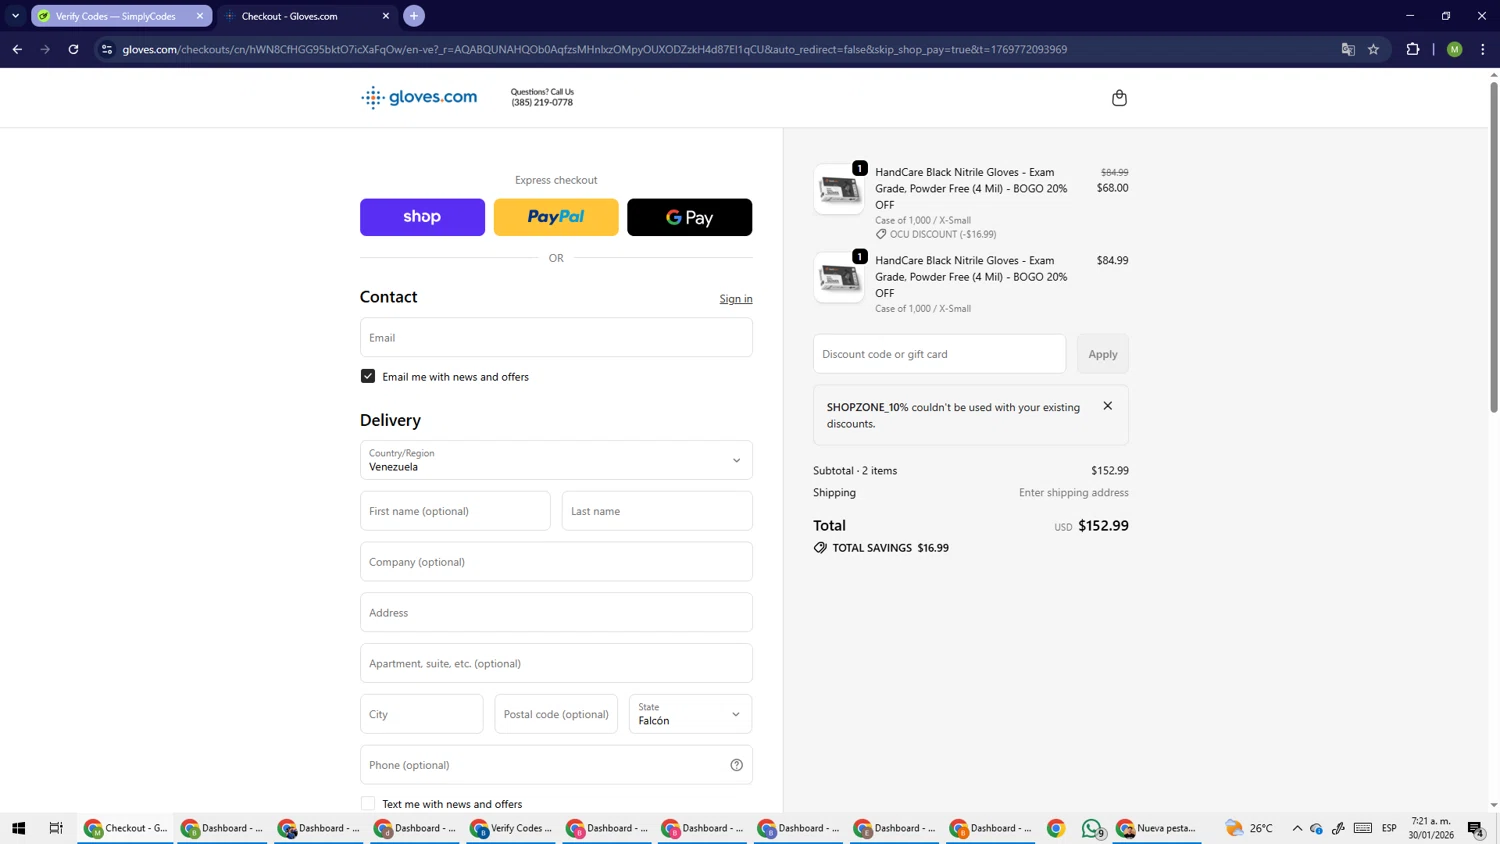Click the TOTAL SAVINGS $16.99 text
Image resolution: width=1500 pixels, height=844 pixels.
point(890,548)
